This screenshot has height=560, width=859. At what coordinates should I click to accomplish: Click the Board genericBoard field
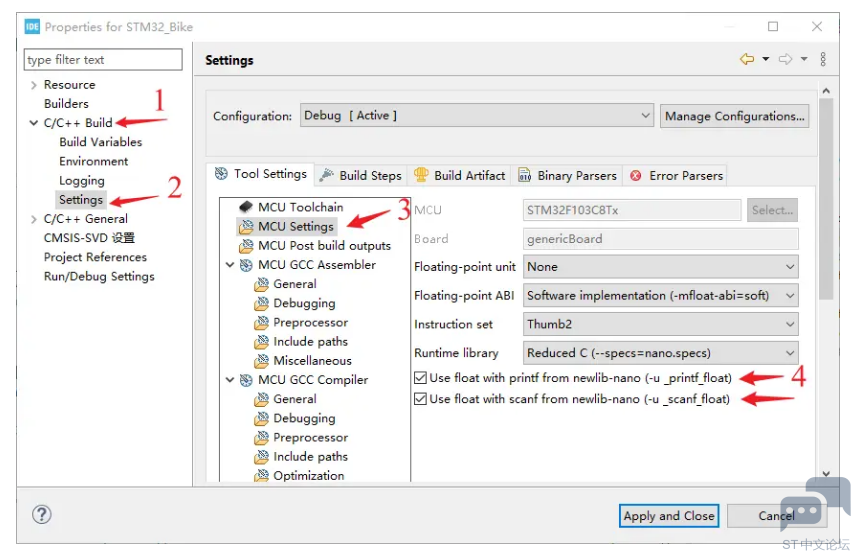[x=660, y=239]
